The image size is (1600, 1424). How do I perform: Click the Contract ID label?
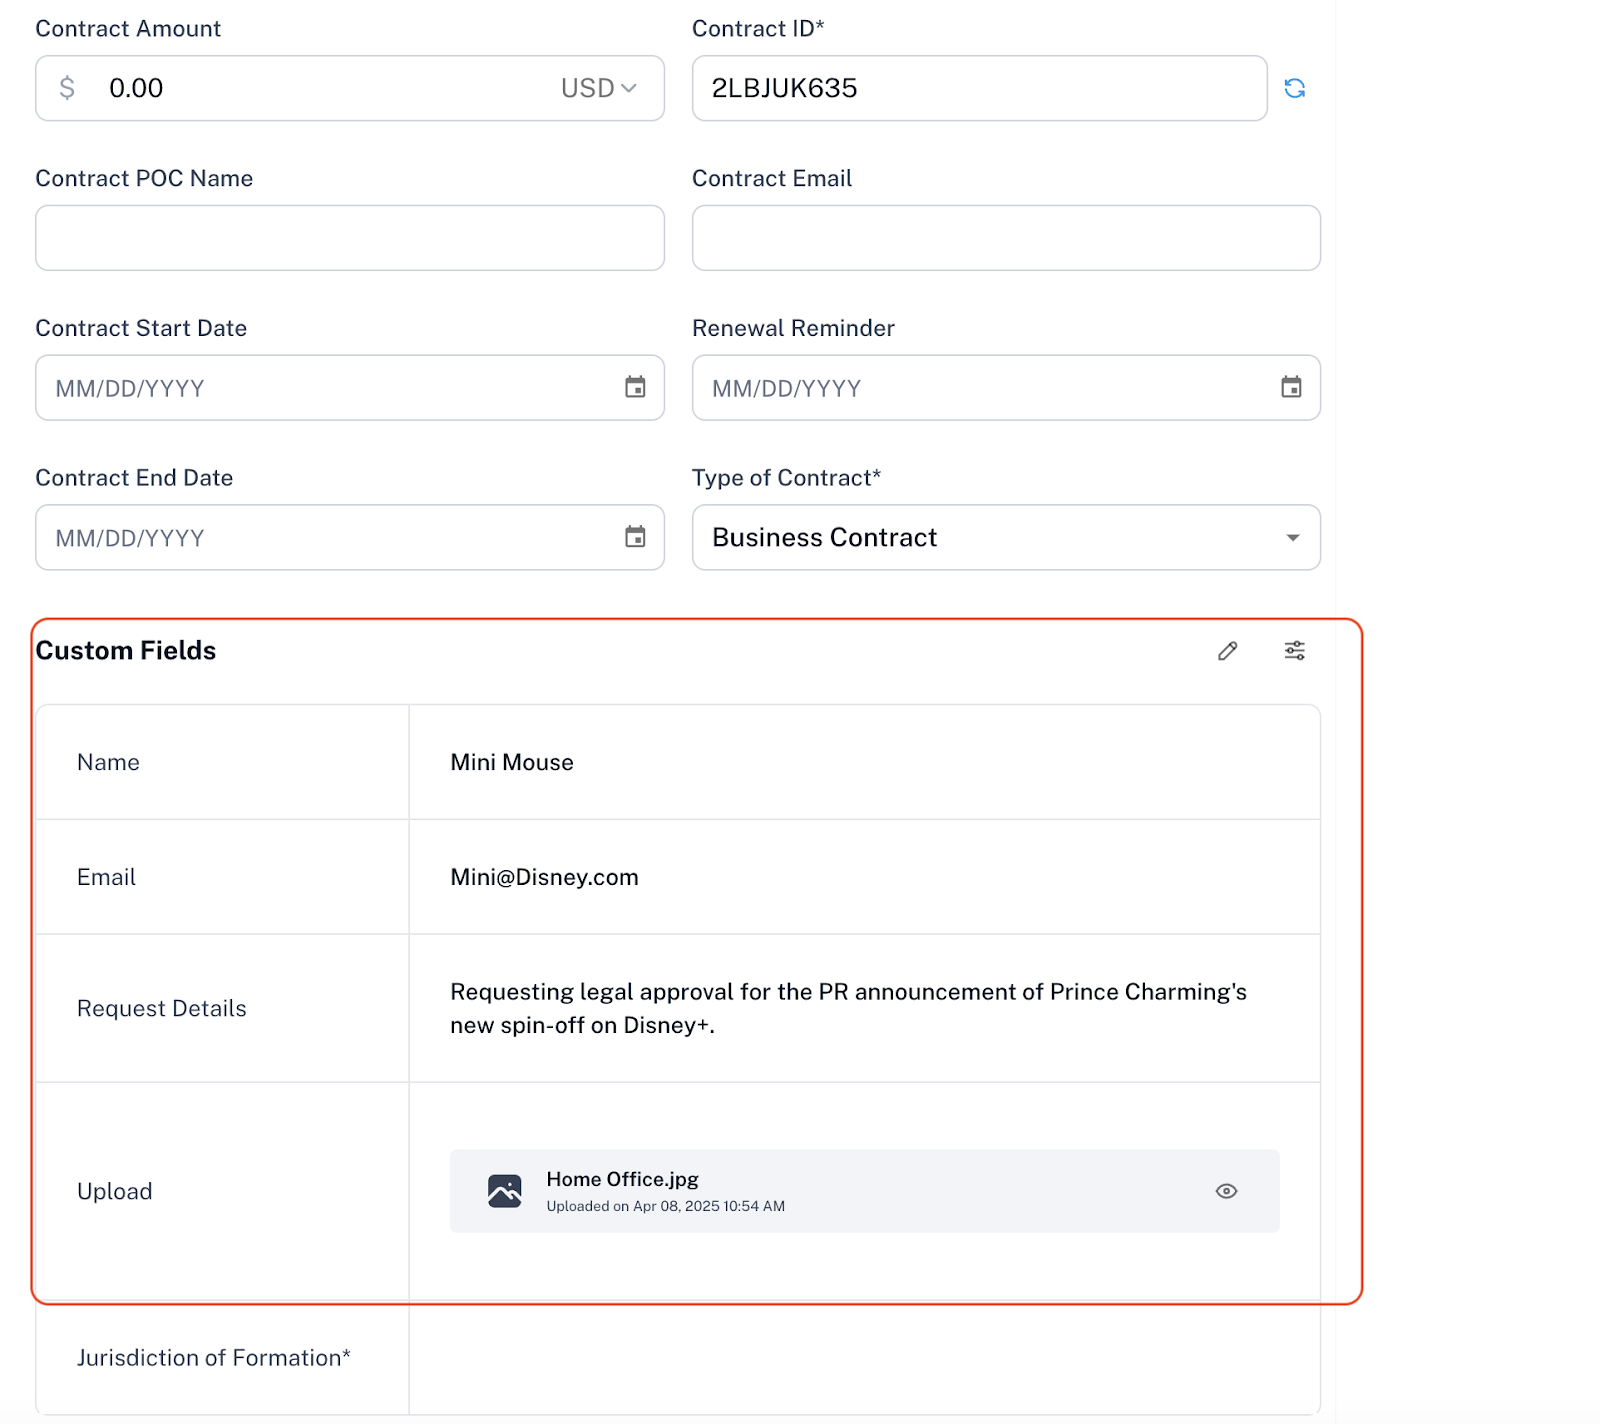[x=758, y=29]
